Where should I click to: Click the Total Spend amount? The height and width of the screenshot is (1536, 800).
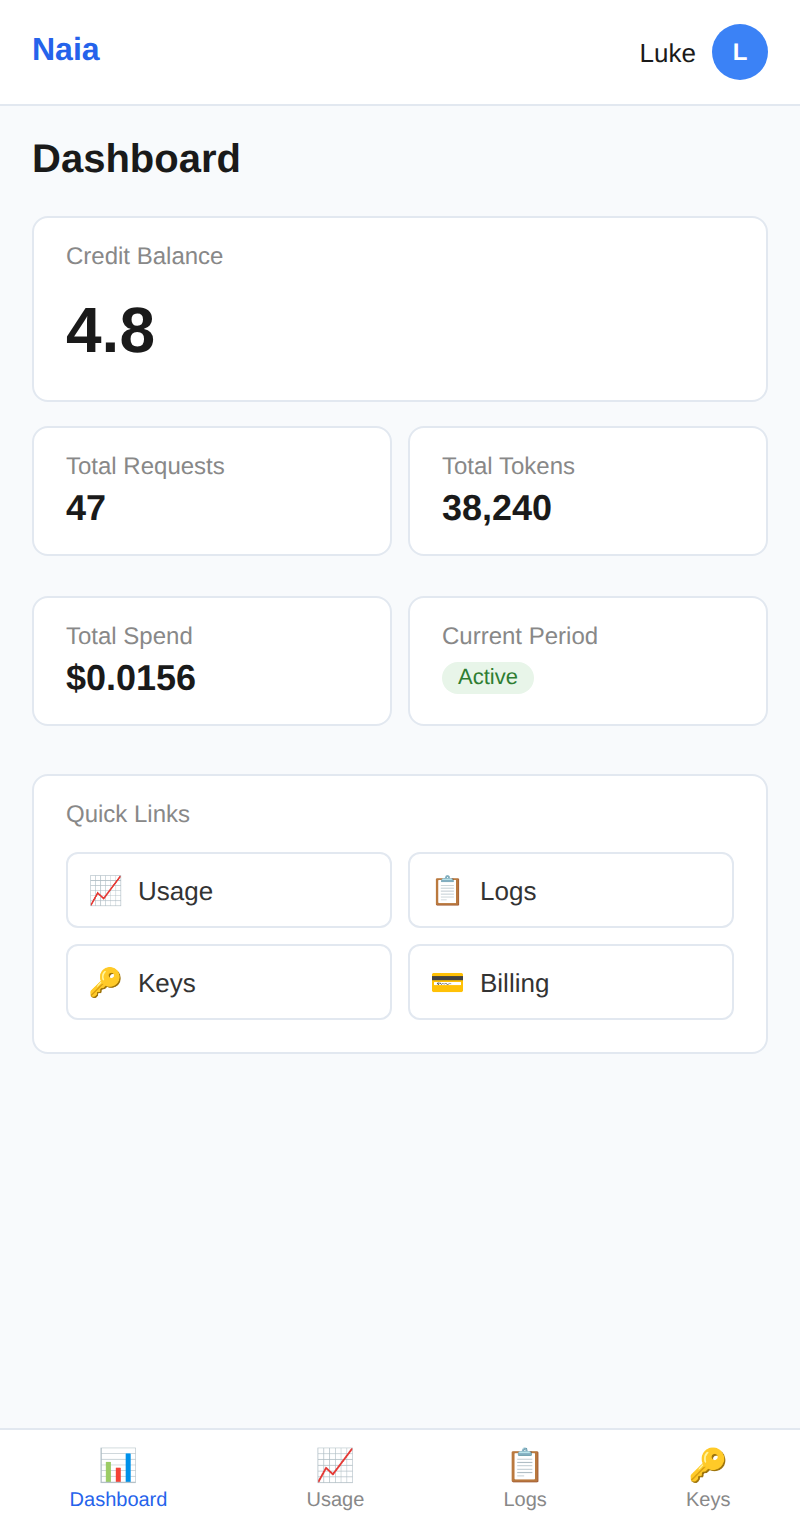(x=131, y=678)
